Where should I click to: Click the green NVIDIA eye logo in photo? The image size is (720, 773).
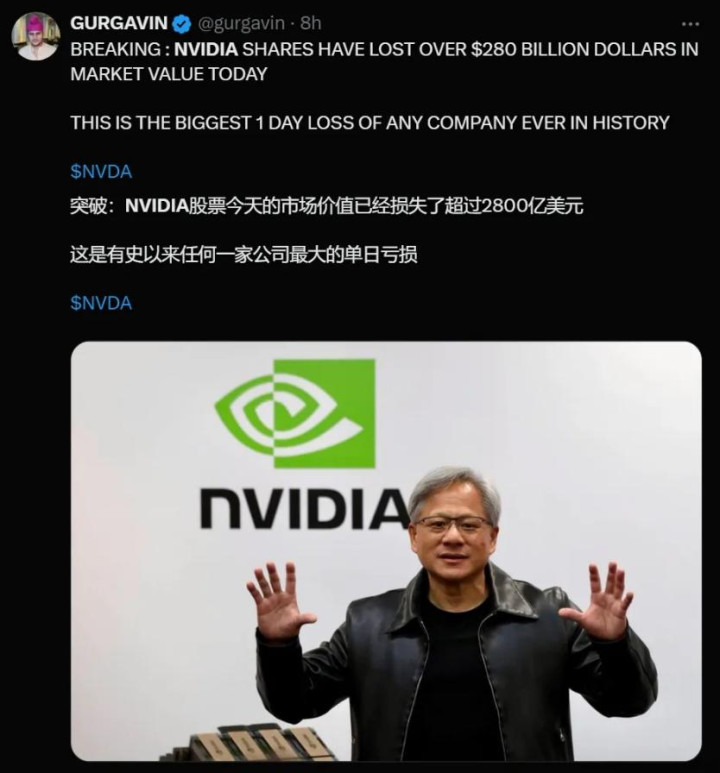(295, 413)
